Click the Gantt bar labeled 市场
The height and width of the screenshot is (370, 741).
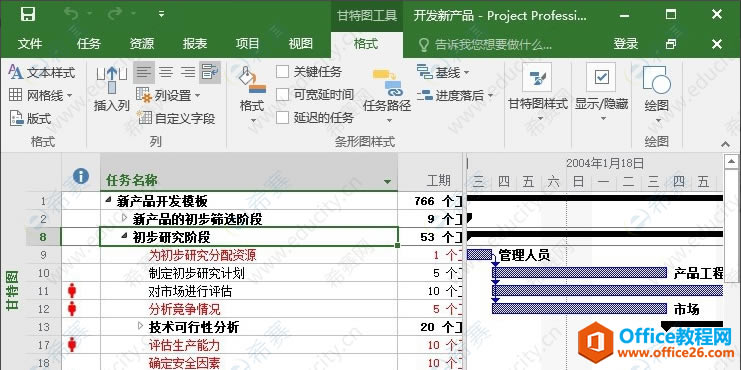(579, 309)
